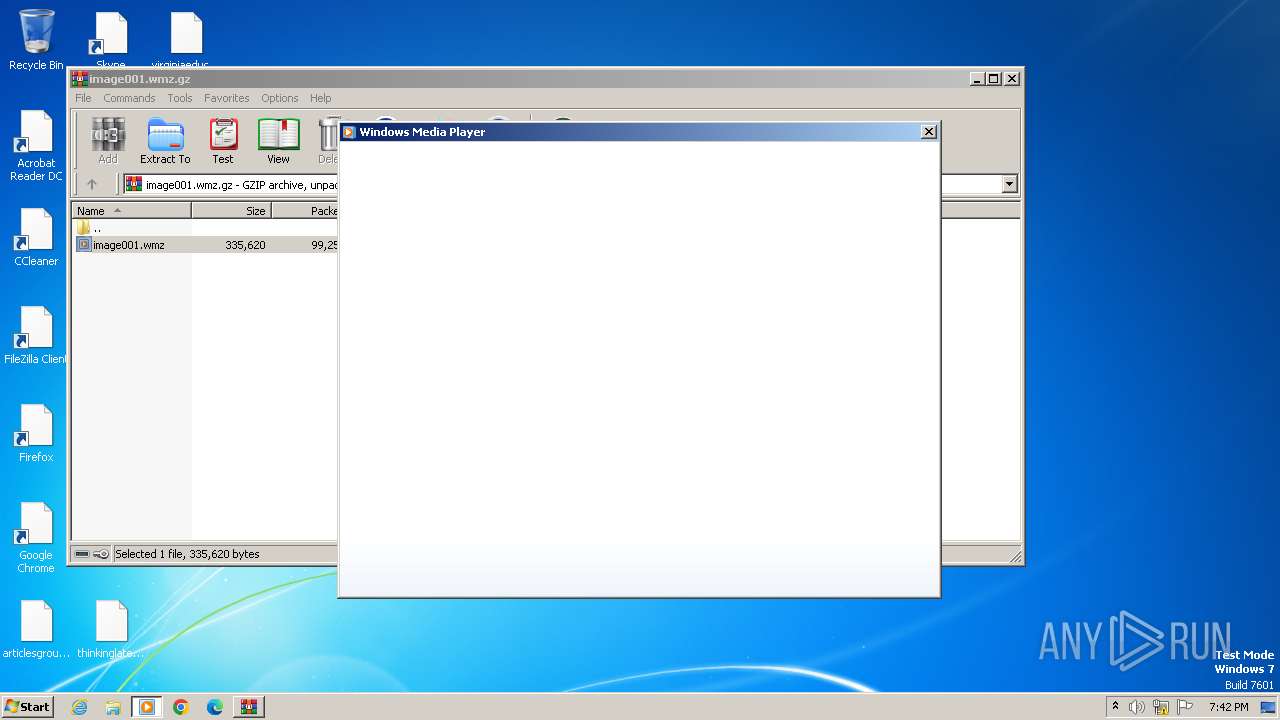Click the Add toolbar icon in WinRAR
1280x720 pixels.
(x=108, y=141)
